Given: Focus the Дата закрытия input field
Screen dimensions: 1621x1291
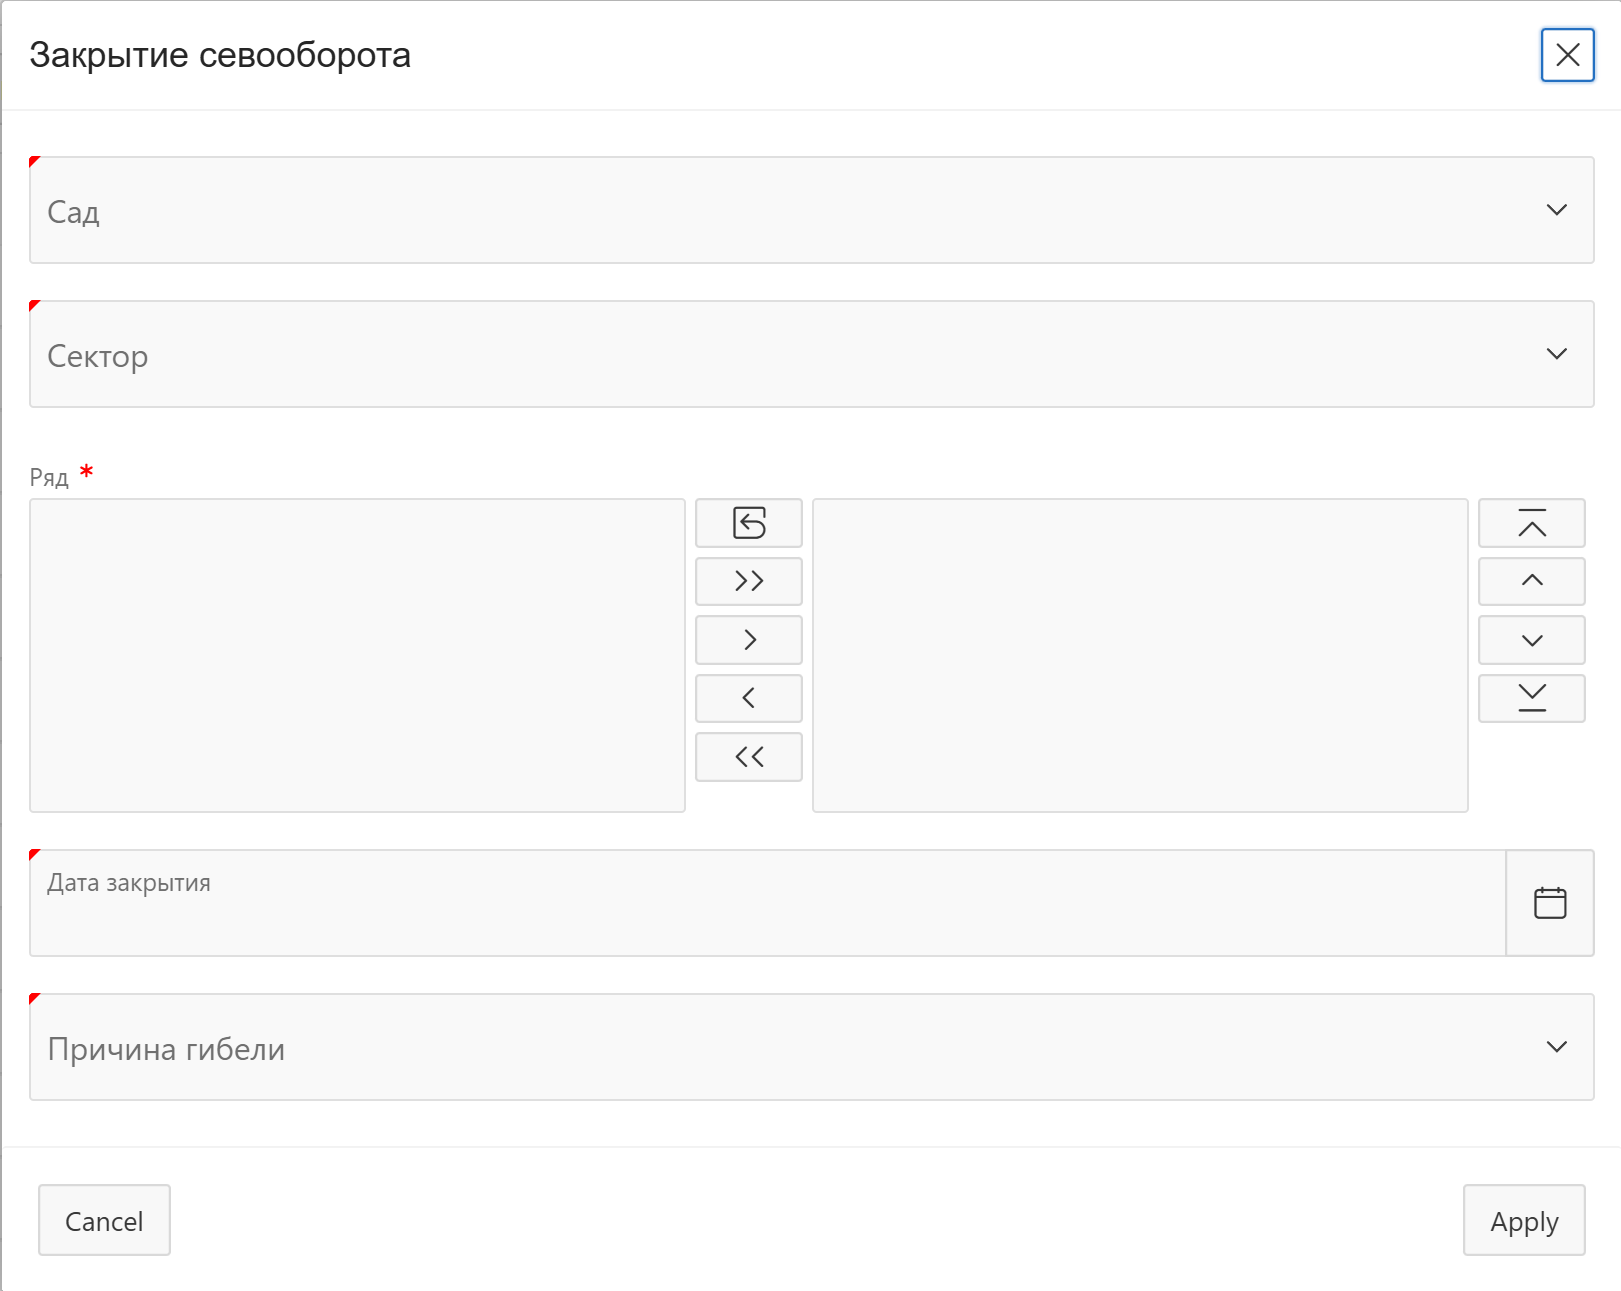Looking at the screenshot, I should 767,903.
